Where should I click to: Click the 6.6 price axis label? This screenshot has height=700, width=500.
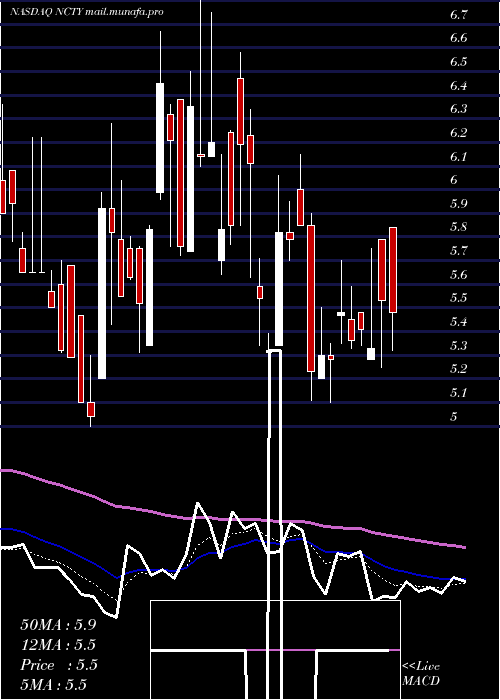(x=458, y=38)
